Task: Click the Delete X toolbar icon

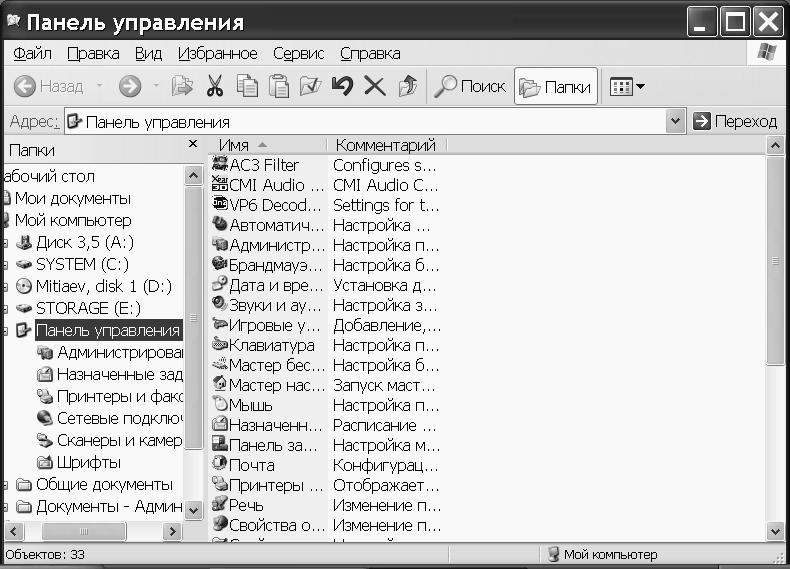Action: tap(375, 86)
